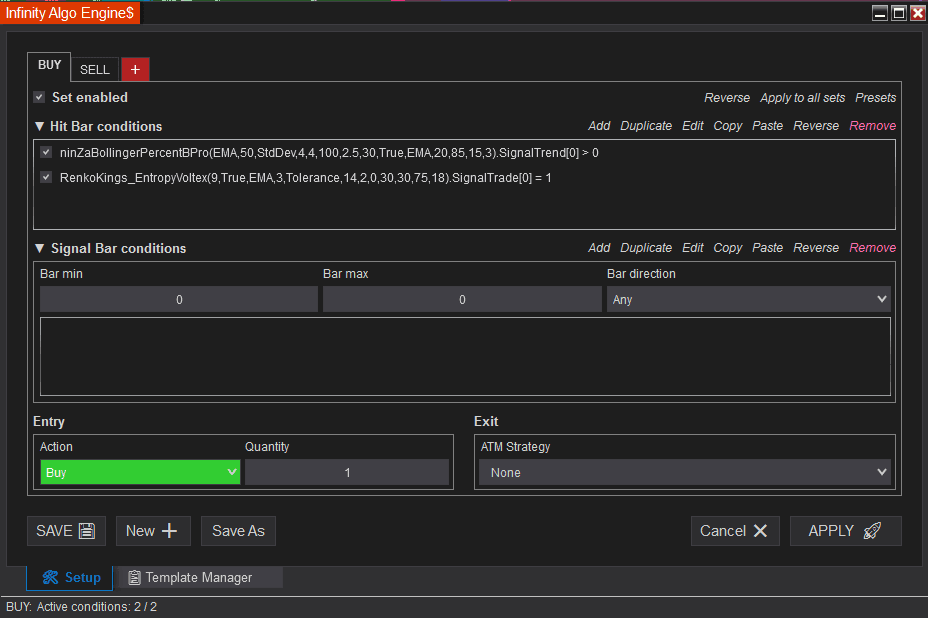Open the Action Buy dropdown
The image size is (928, 618).
(140, 472)
